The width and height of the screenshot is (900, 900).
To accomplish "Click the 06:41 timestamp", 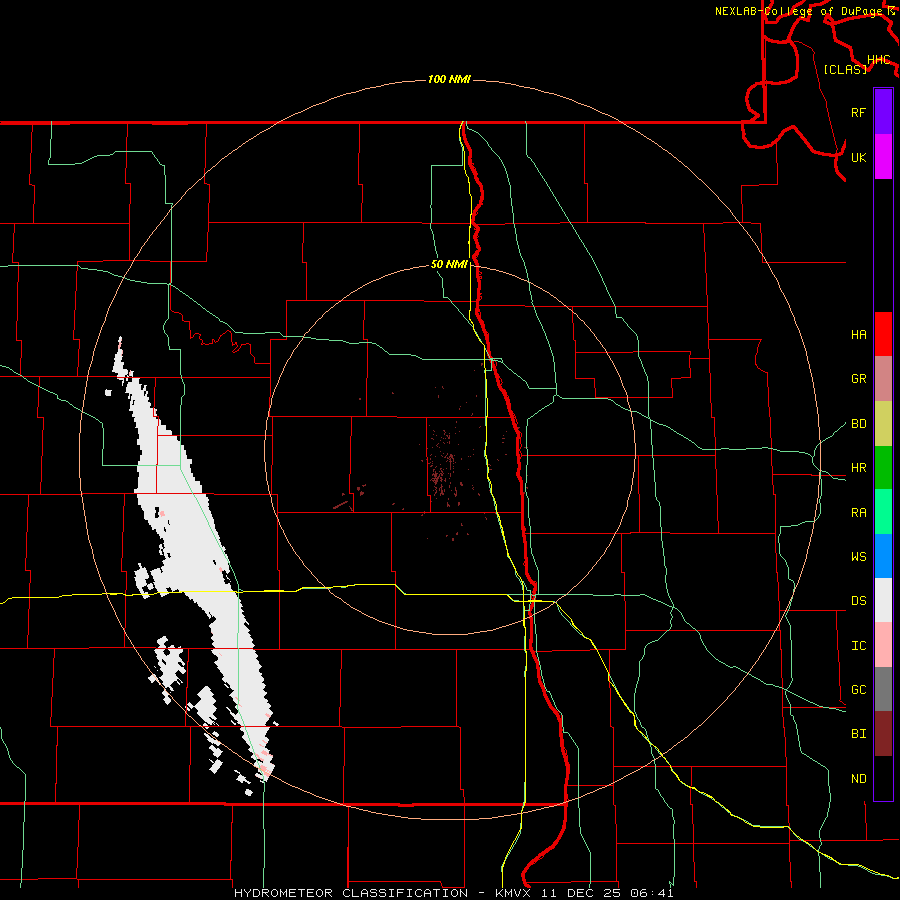I will click(x=651, y=893).
